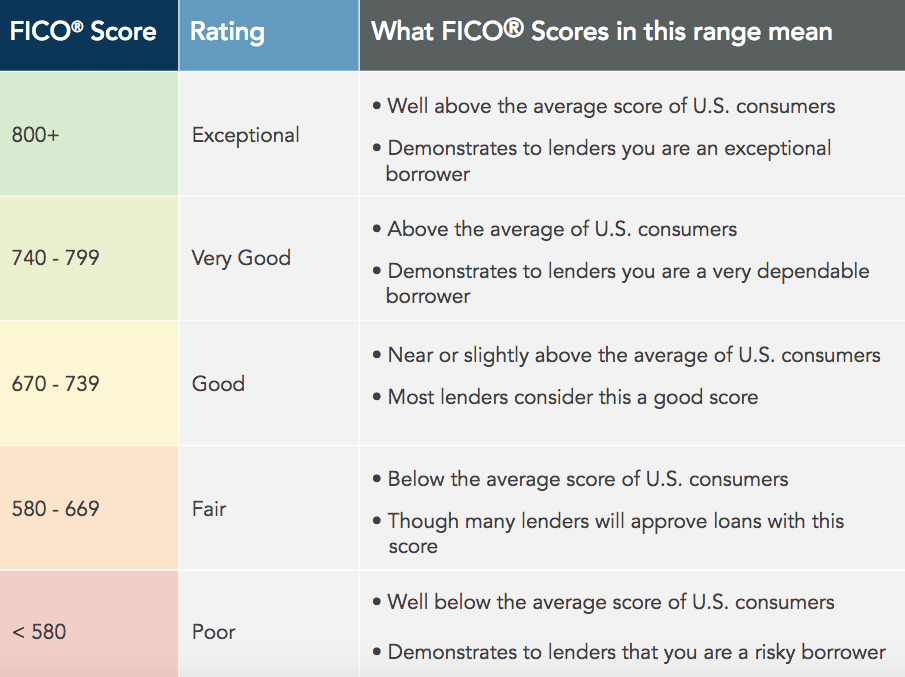The width and height of the screenshot is (905, 677).
Task: Click the 740 - 799 score range cell
Action: coord(89,258)
